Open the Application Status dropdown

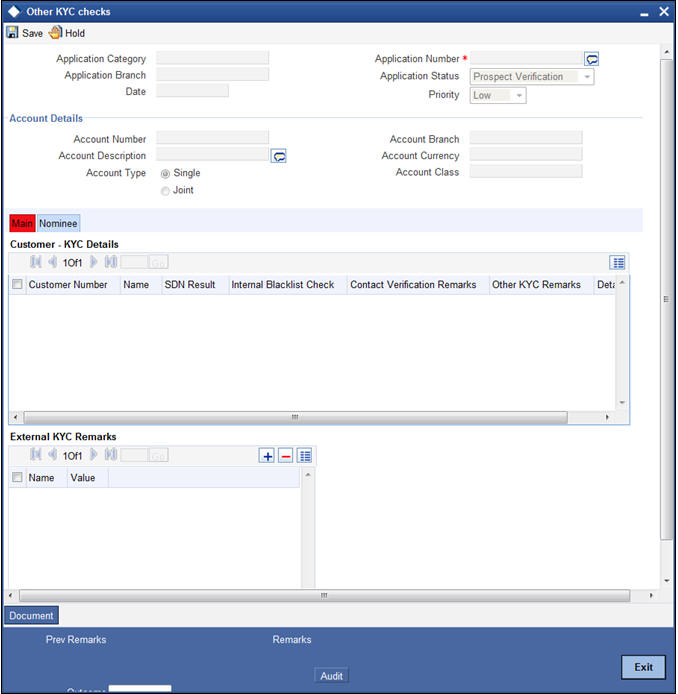point(532,77)
